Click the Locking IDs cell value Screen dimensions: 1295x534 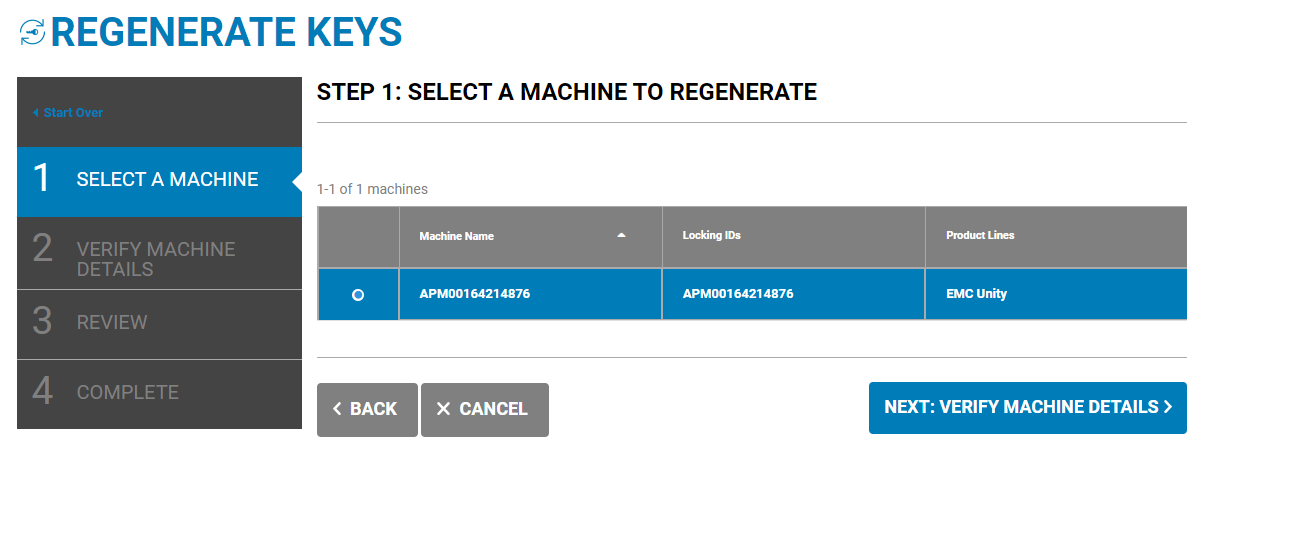(x=738, y=294)
